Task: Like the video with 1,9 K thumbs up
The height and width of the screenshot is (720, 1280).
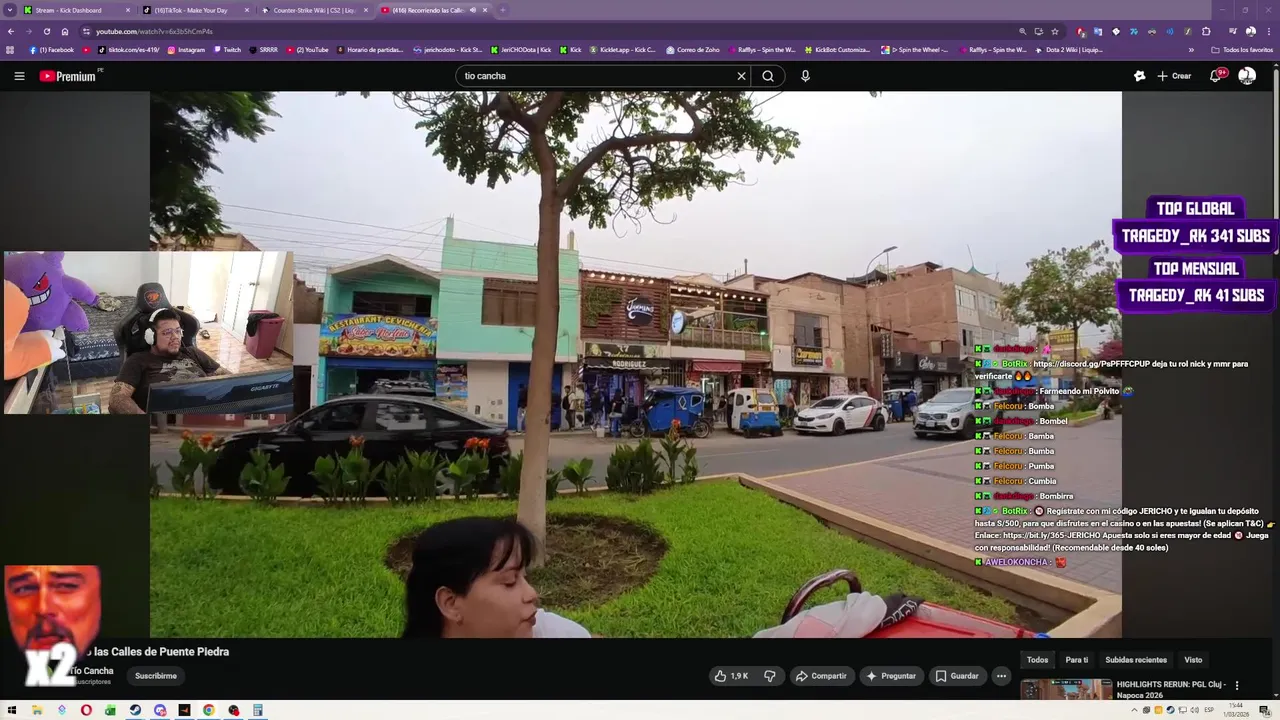Action: point(731,676)
